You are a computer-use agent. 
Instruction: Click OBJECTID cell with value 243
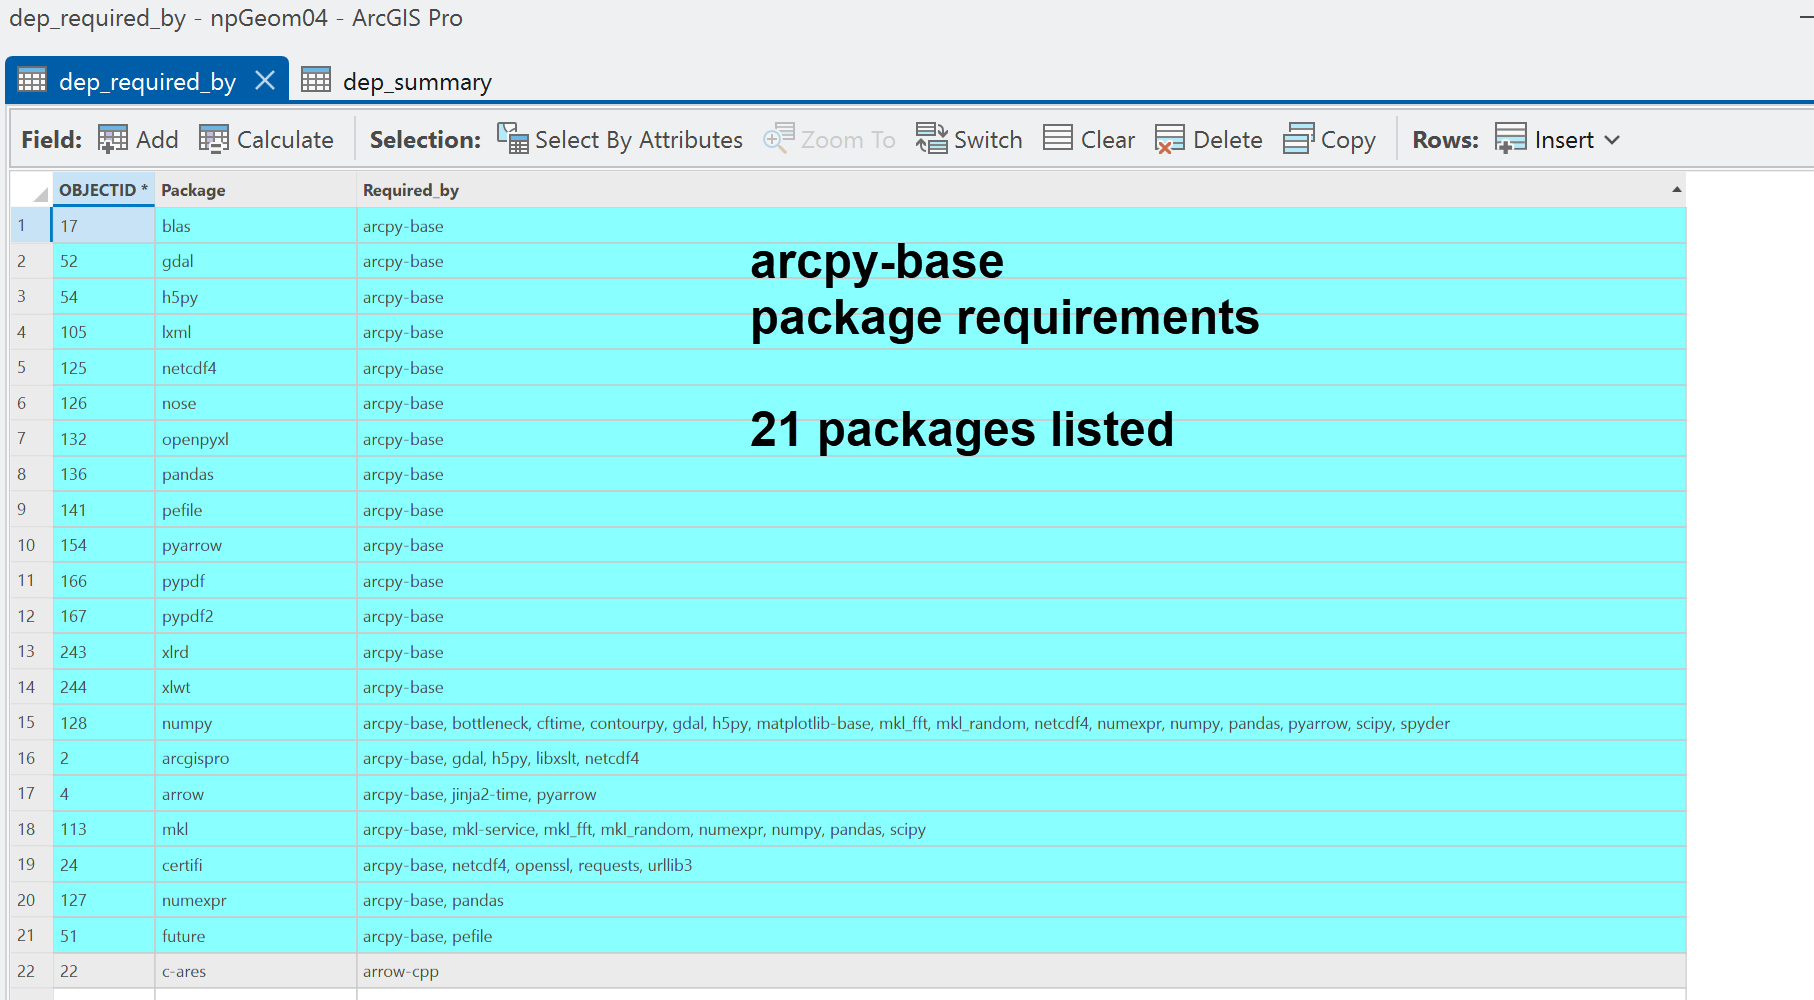[x=104, y=652]
